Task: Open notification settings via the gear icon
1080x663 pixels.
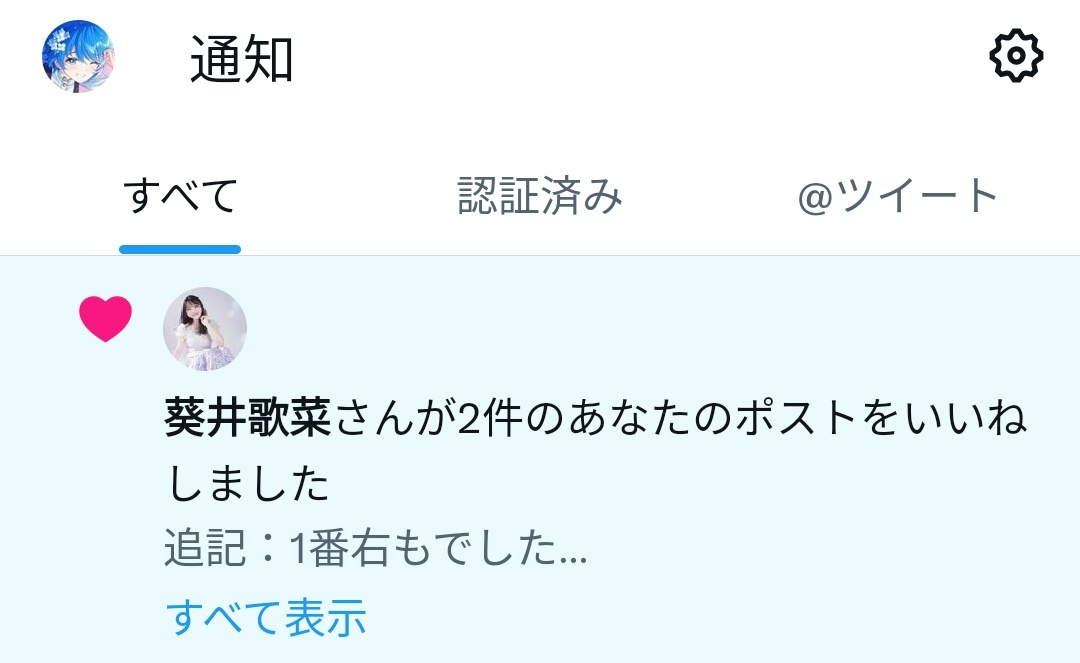Action: tap(1016, 56)
